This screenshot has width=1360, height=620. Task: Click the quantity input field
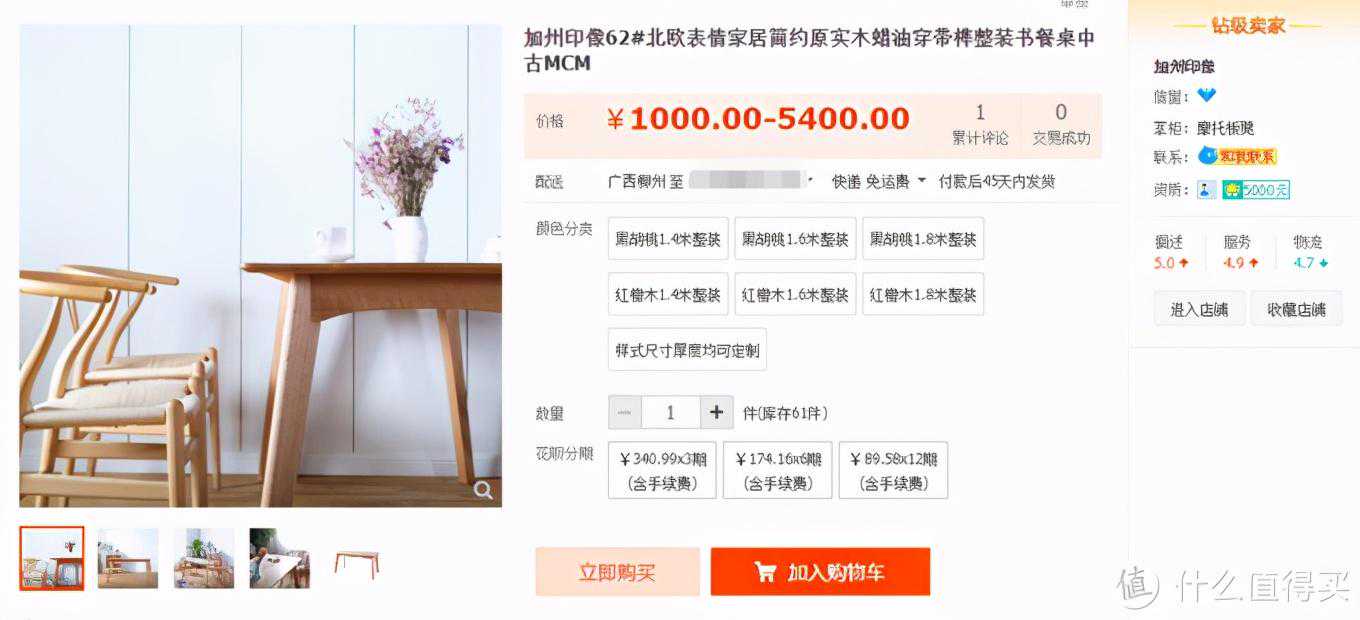(670, 412)
